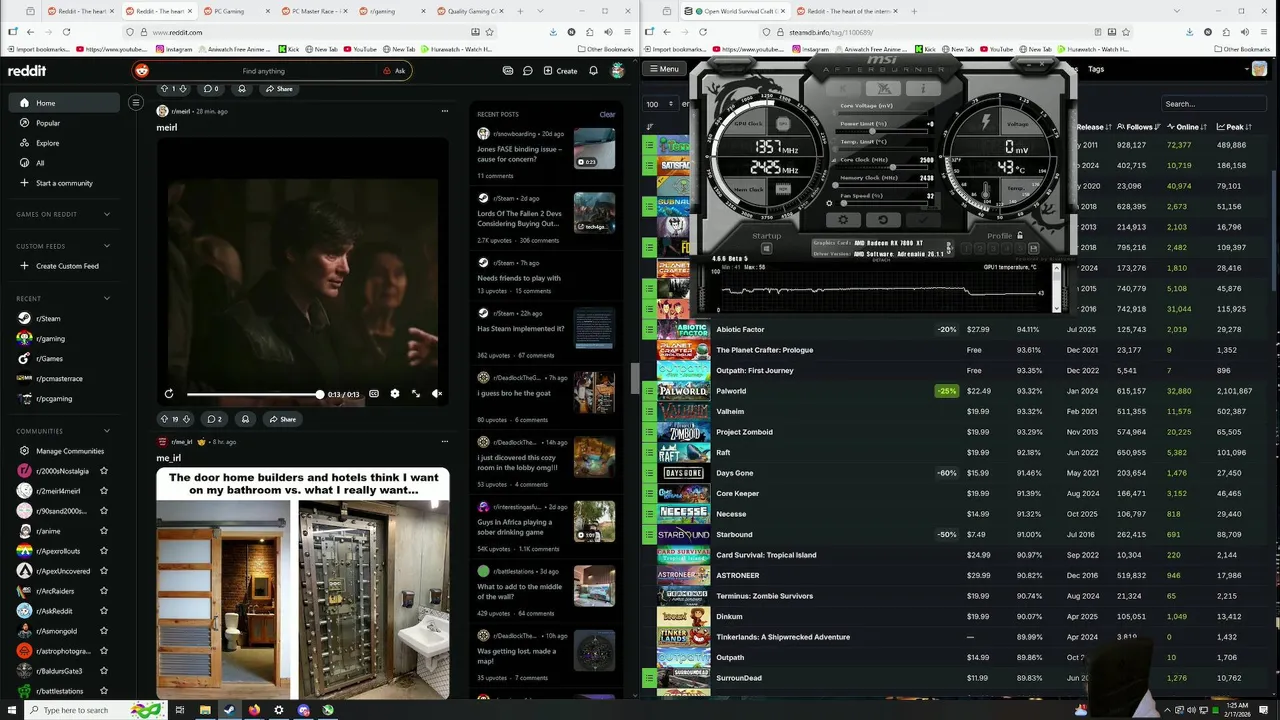Unmute the meirl video
This screenshot has height=720, width=1280.
click(x=437, y=394)
